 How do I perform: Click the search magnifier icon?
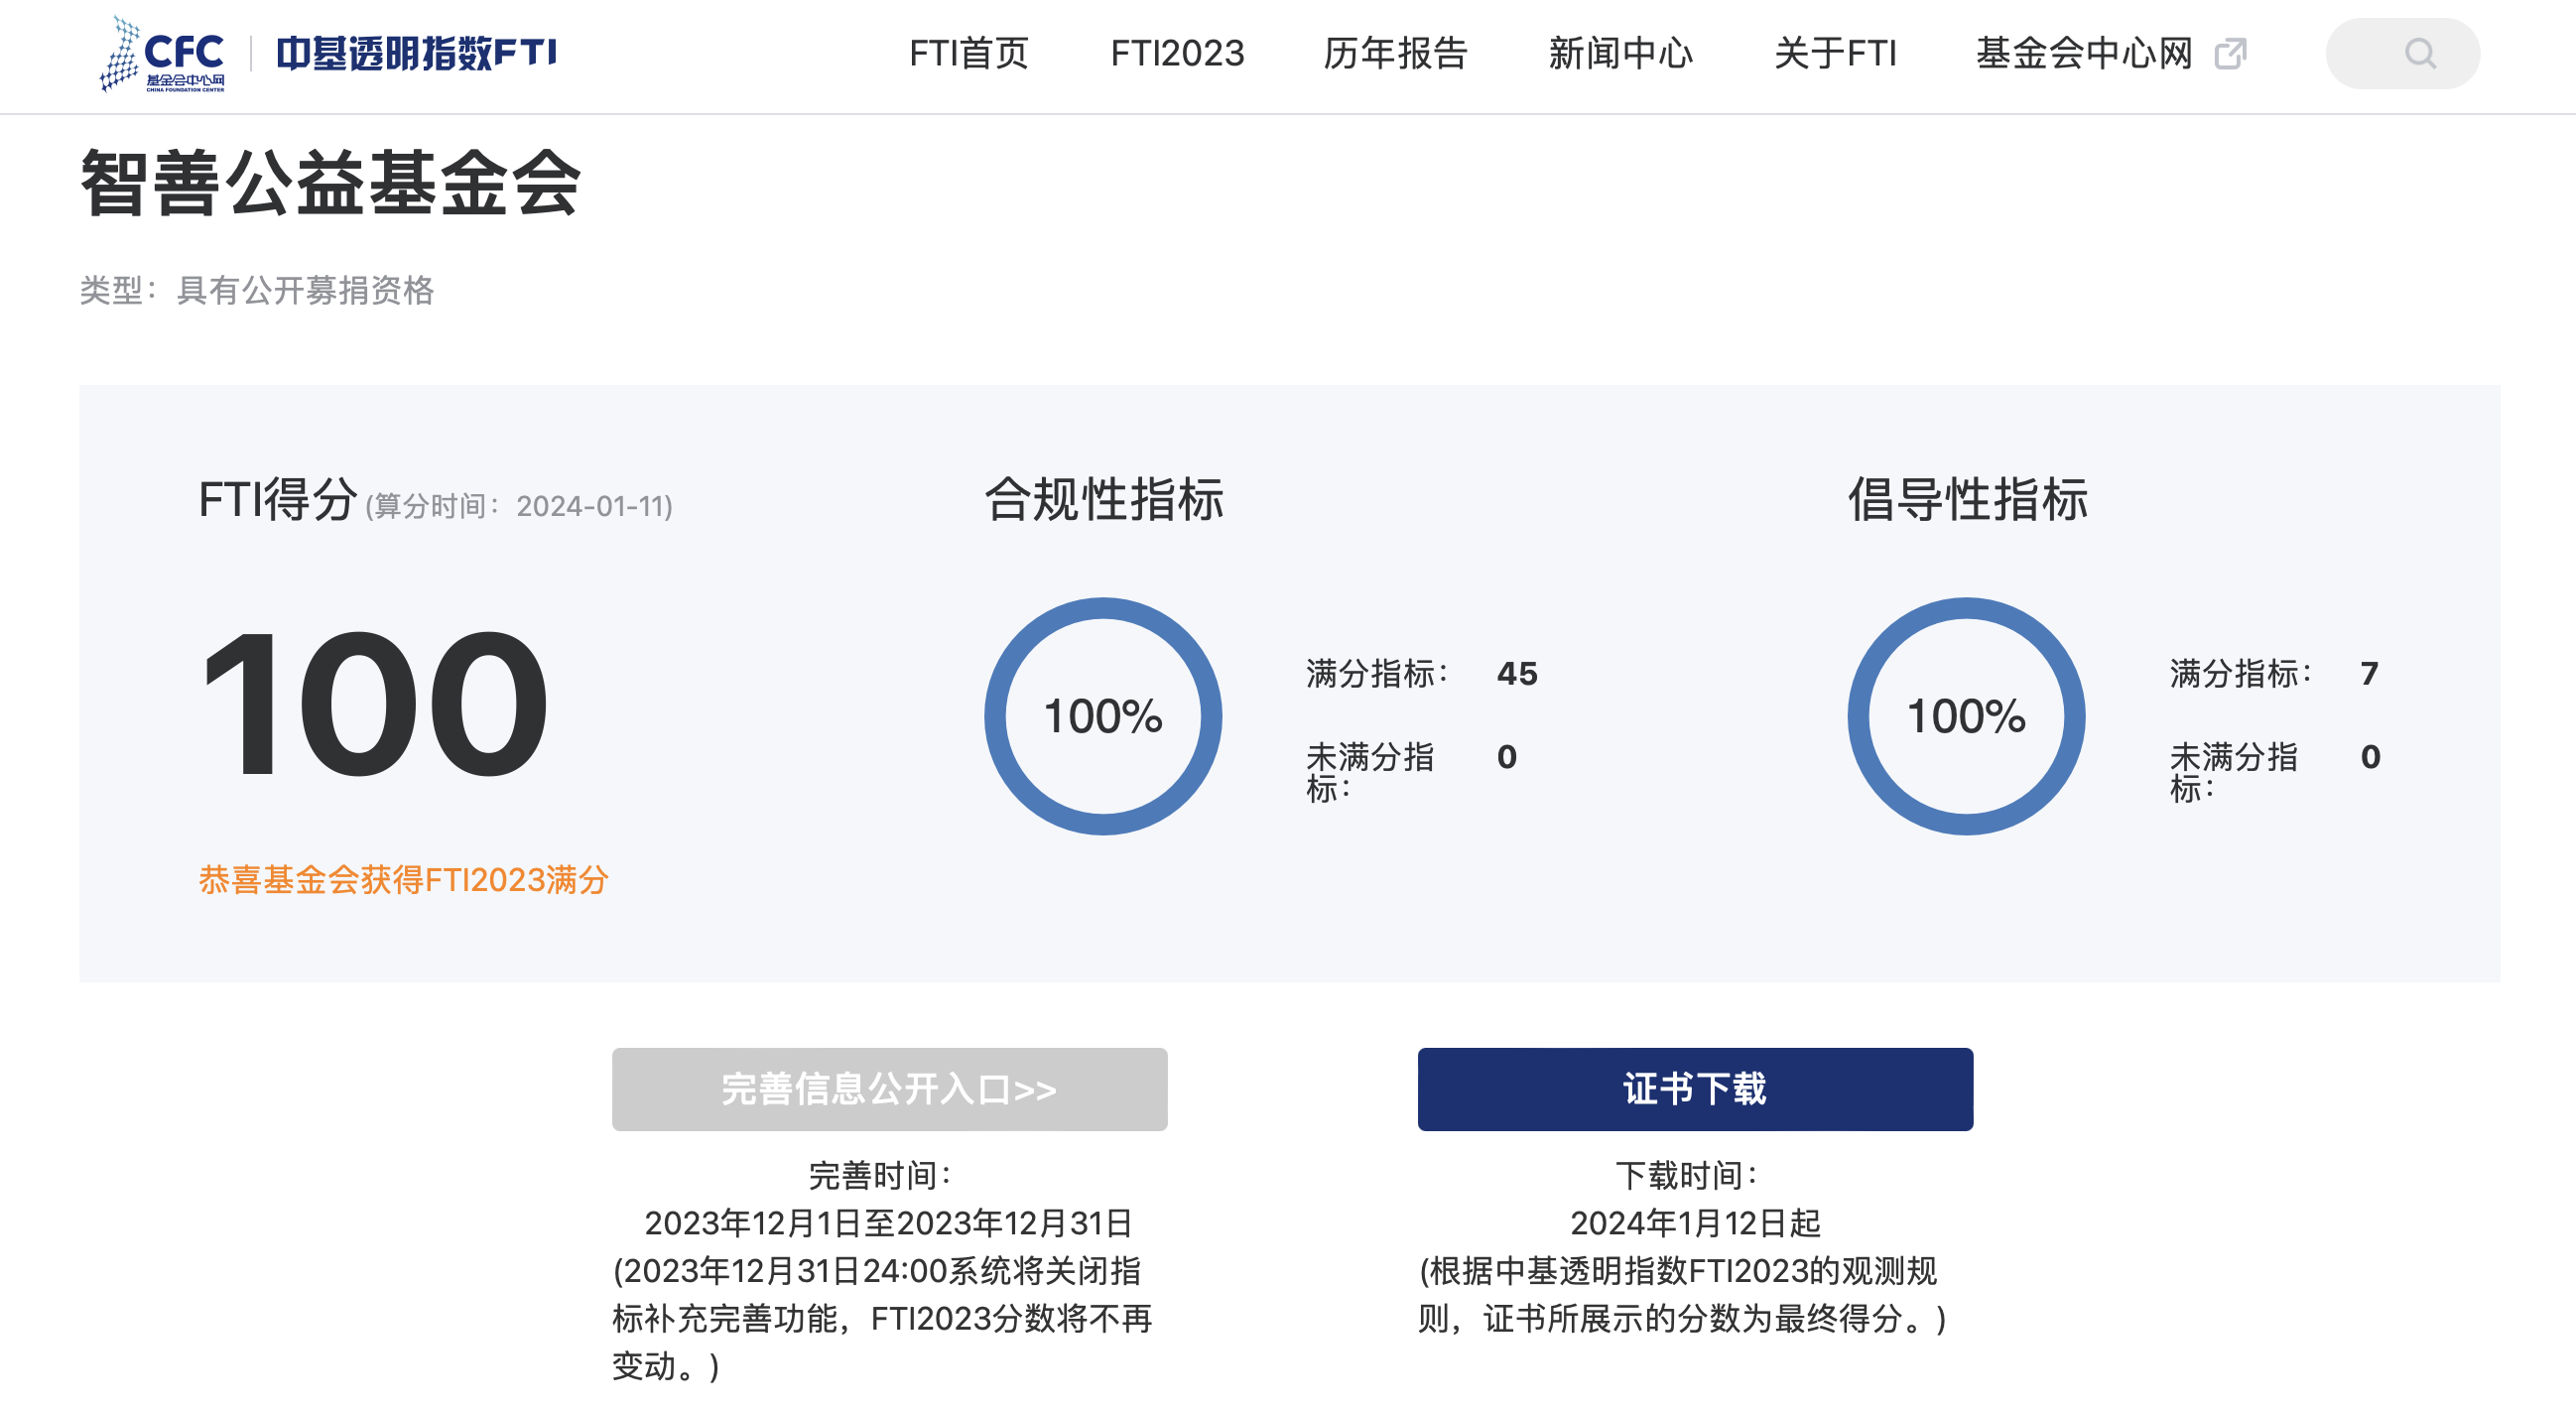[x=2420, y=53]
